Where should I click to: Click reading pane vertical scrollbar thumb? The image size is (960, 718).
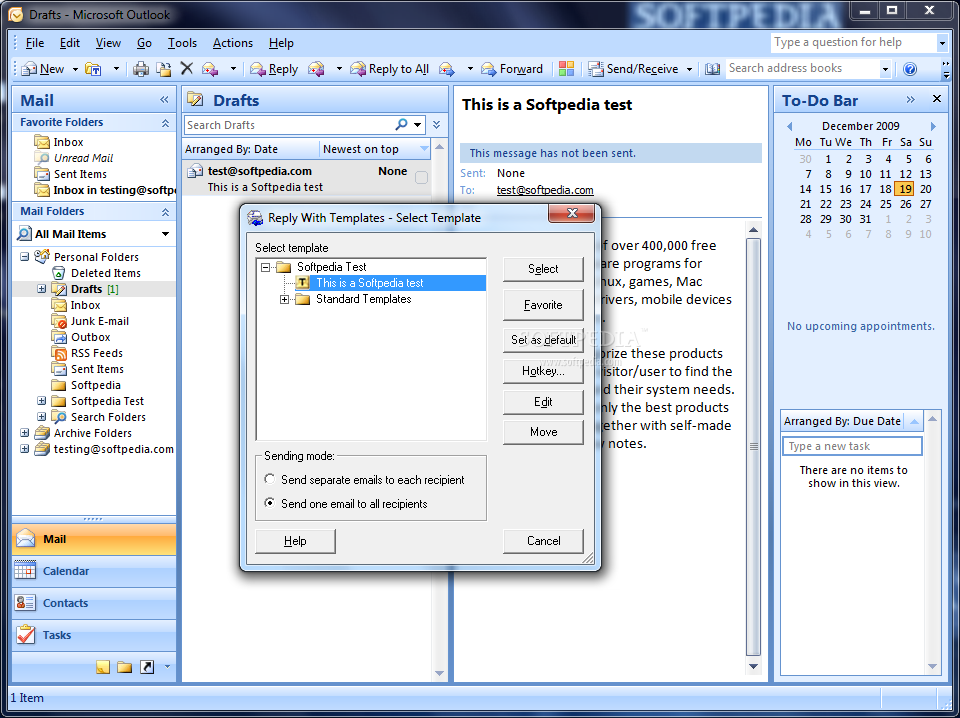[754, 446]
